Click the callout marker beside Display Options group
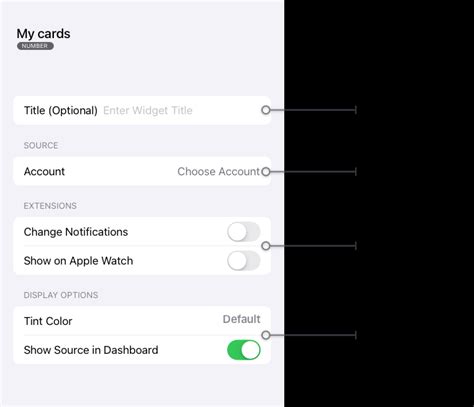The image size is (474, 407). click(266, 335)
